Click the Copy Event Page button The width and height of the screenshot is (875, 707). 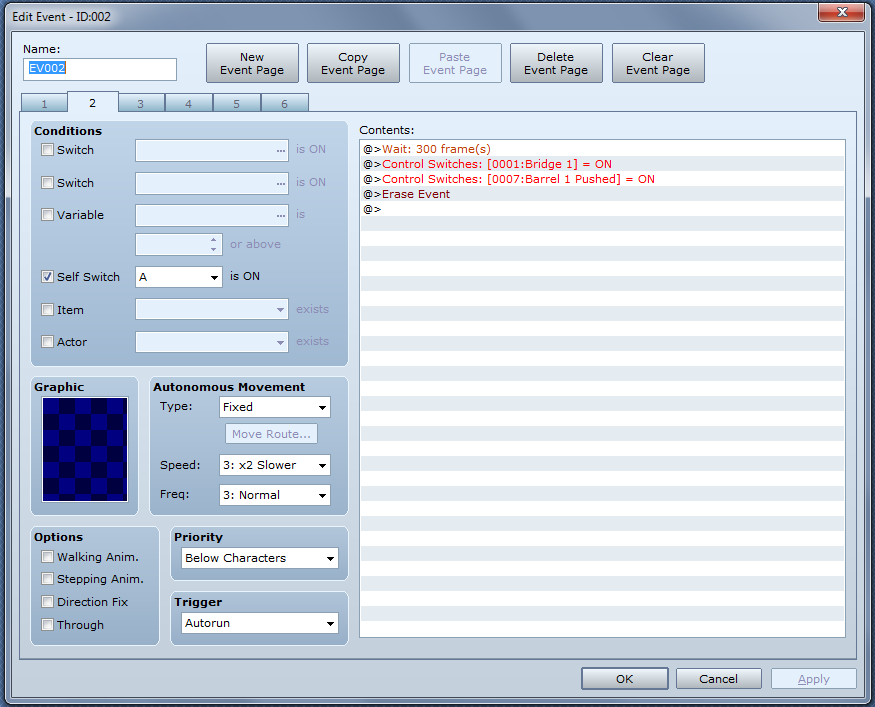353,63
